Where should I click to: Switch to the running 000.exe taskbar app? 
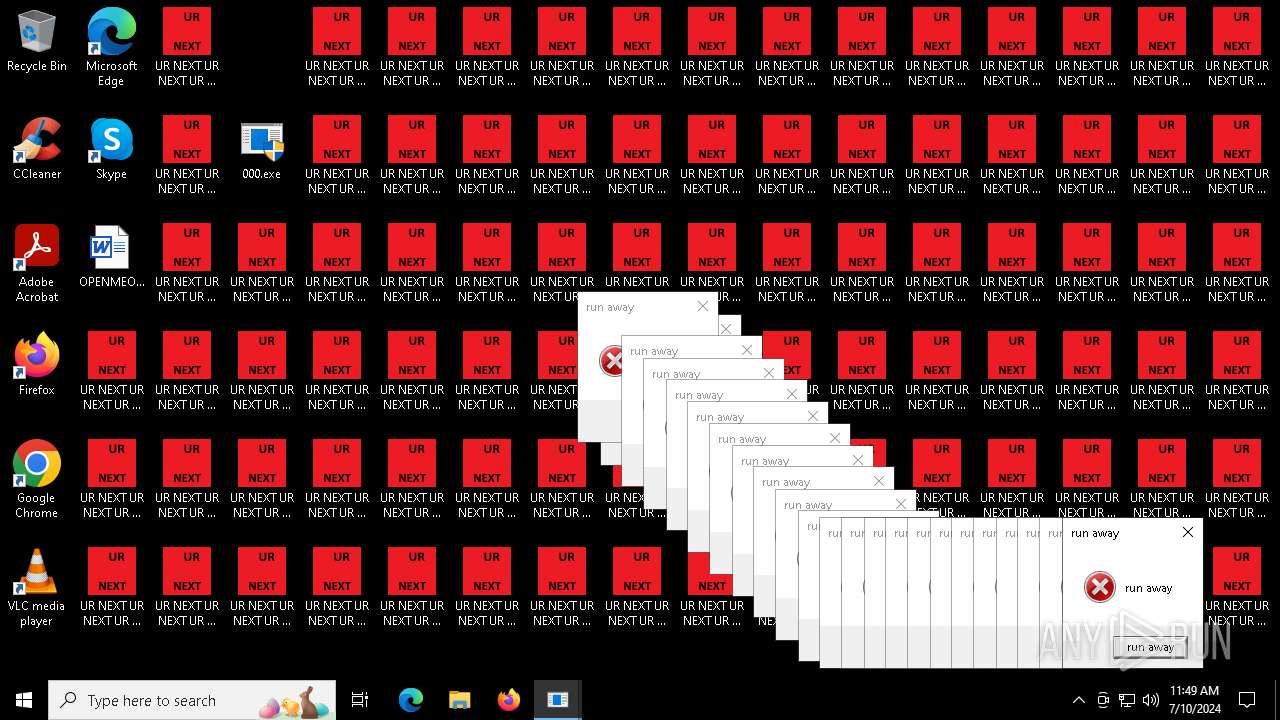point(558,700)
